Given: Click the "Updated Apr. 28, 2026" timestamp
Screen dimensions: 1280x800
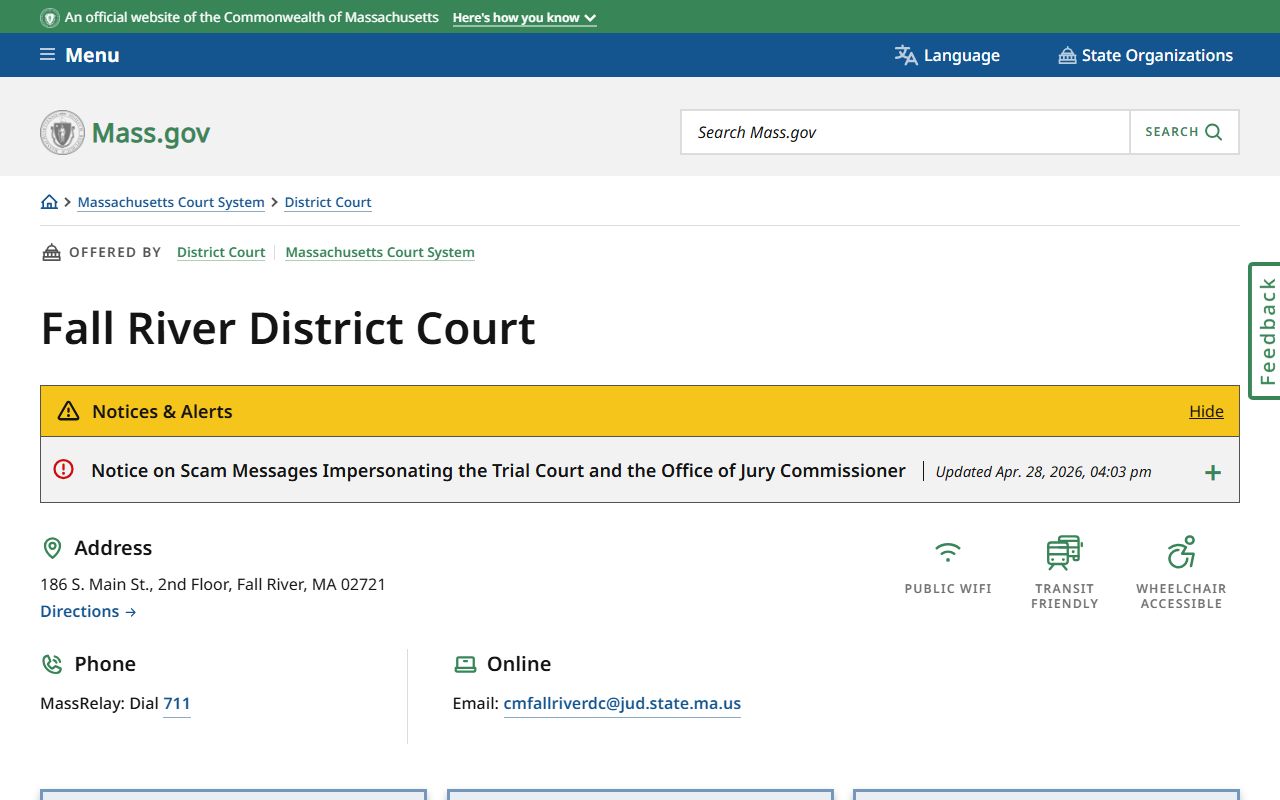Looking at the screenshot, I should (x=1043, y=472).
